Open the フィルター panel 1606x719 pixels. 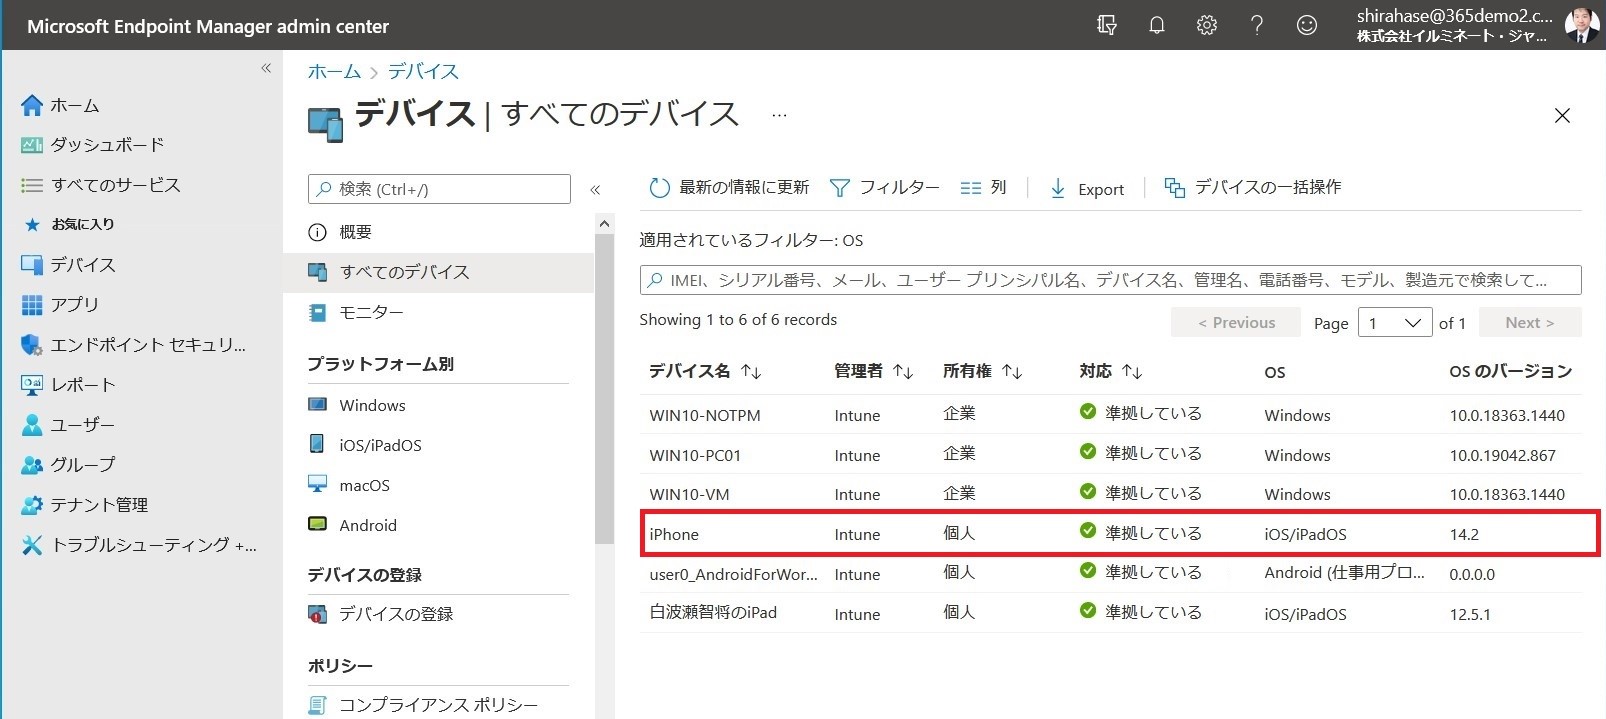885,188
